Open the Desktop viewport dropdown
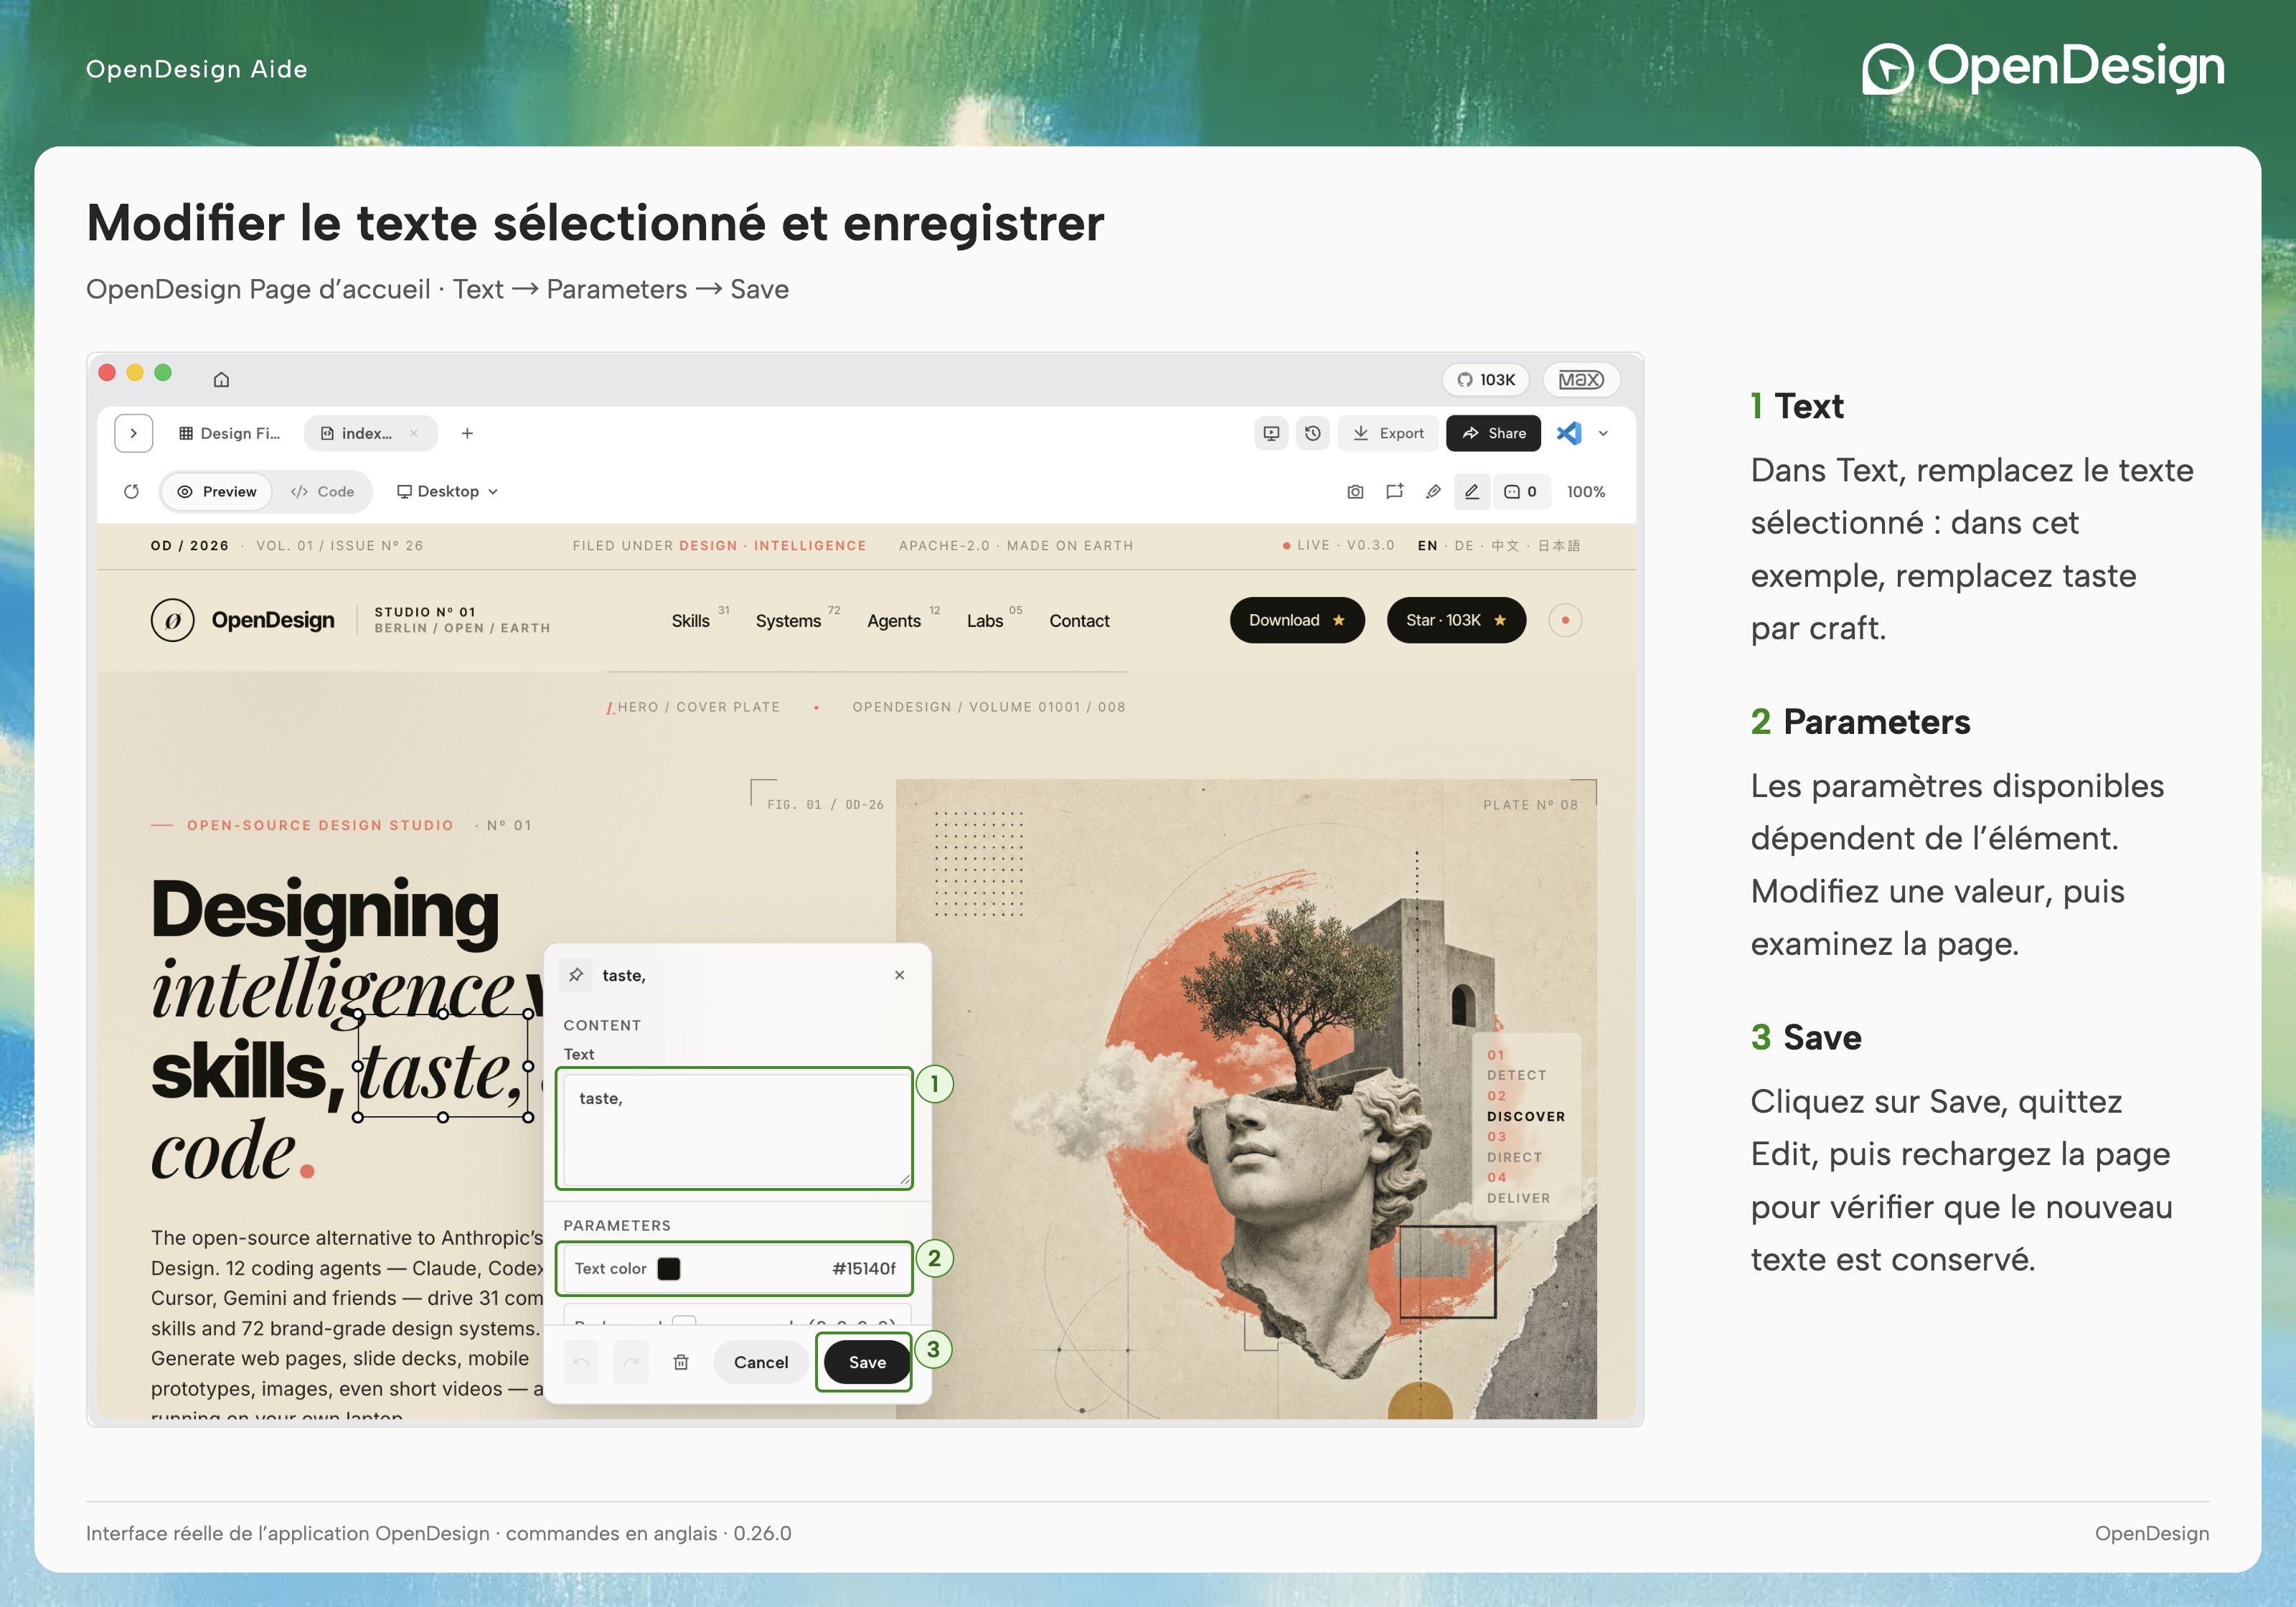Screen dimensions: 2296x1607 (447, 491)
